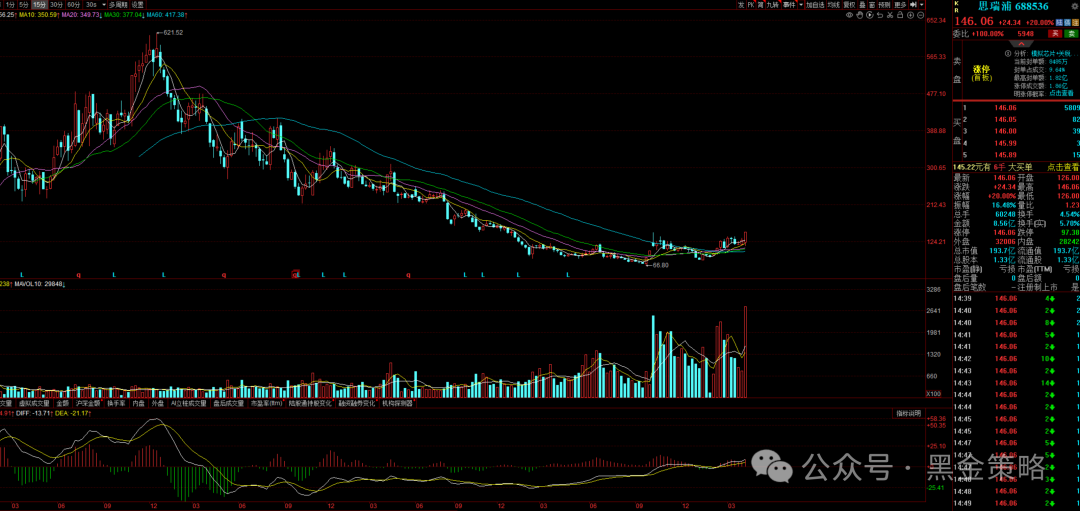
Task: Click the 注 badge icon
Action: 1073,22
